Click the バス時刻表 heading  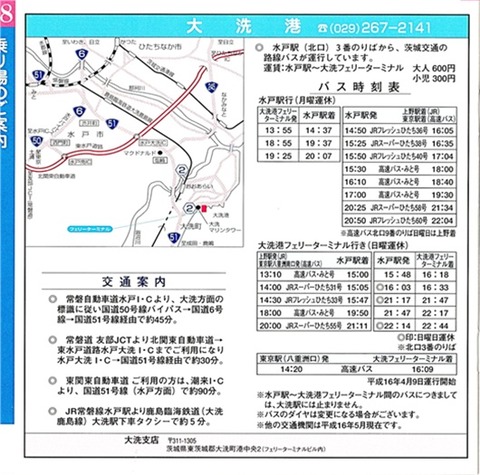pyautogui.click(x=359, y=87)
